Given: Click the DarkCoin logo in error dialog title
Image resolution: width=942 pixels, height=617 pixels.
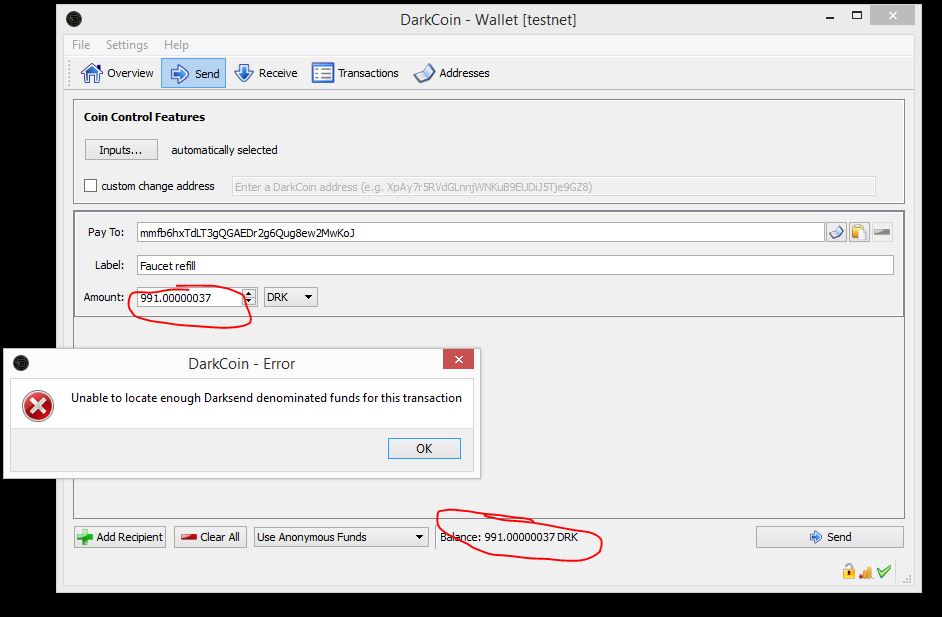Looking at the screenshot, I should coord(21,363).
